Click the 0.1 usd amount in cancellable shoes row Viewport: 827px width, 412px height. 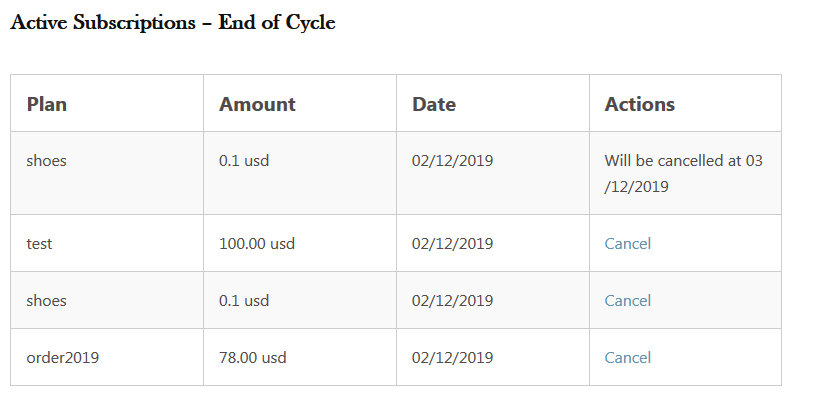244,300
